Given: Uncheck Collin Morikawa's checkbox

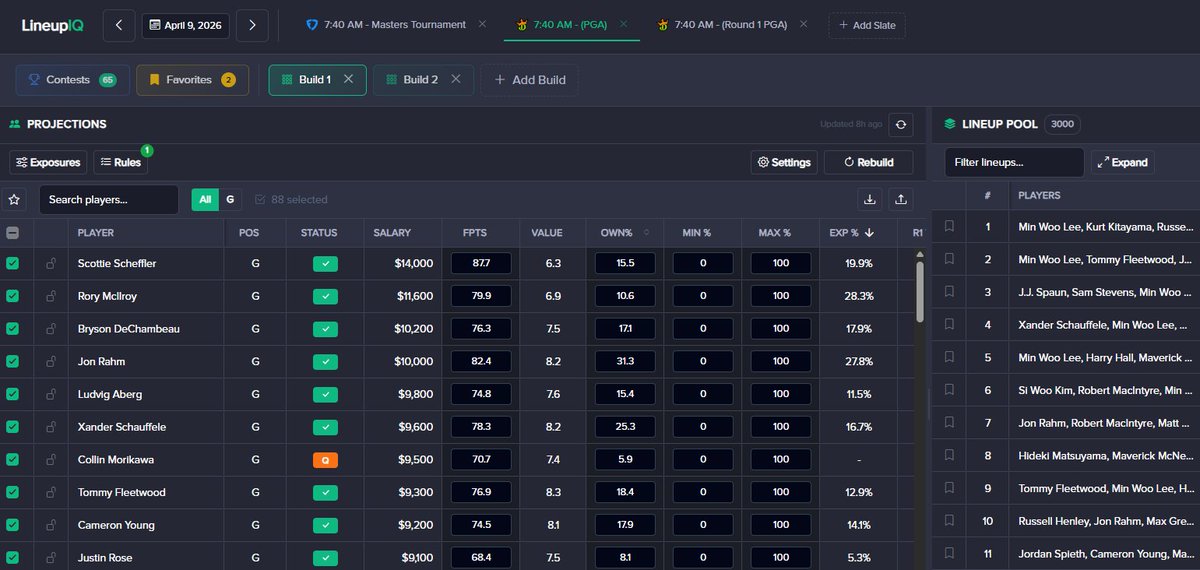Looking at the screenshot, I should pyautogui.click(x=12, y=460).
